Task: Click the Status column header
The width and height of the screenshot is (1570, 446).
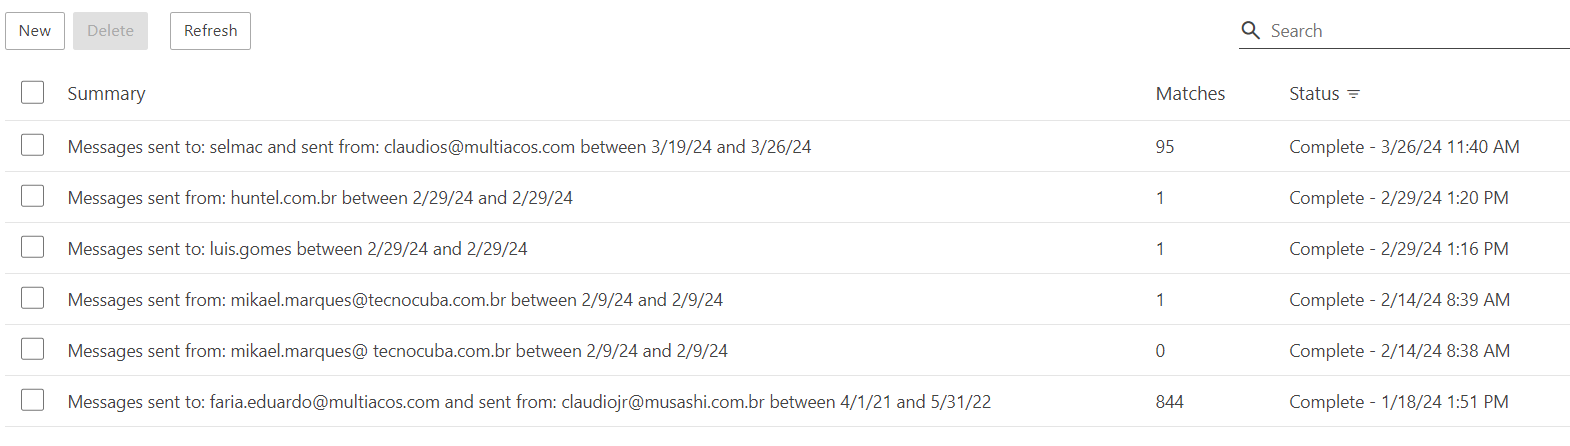Action: [x=1313, y=94]
